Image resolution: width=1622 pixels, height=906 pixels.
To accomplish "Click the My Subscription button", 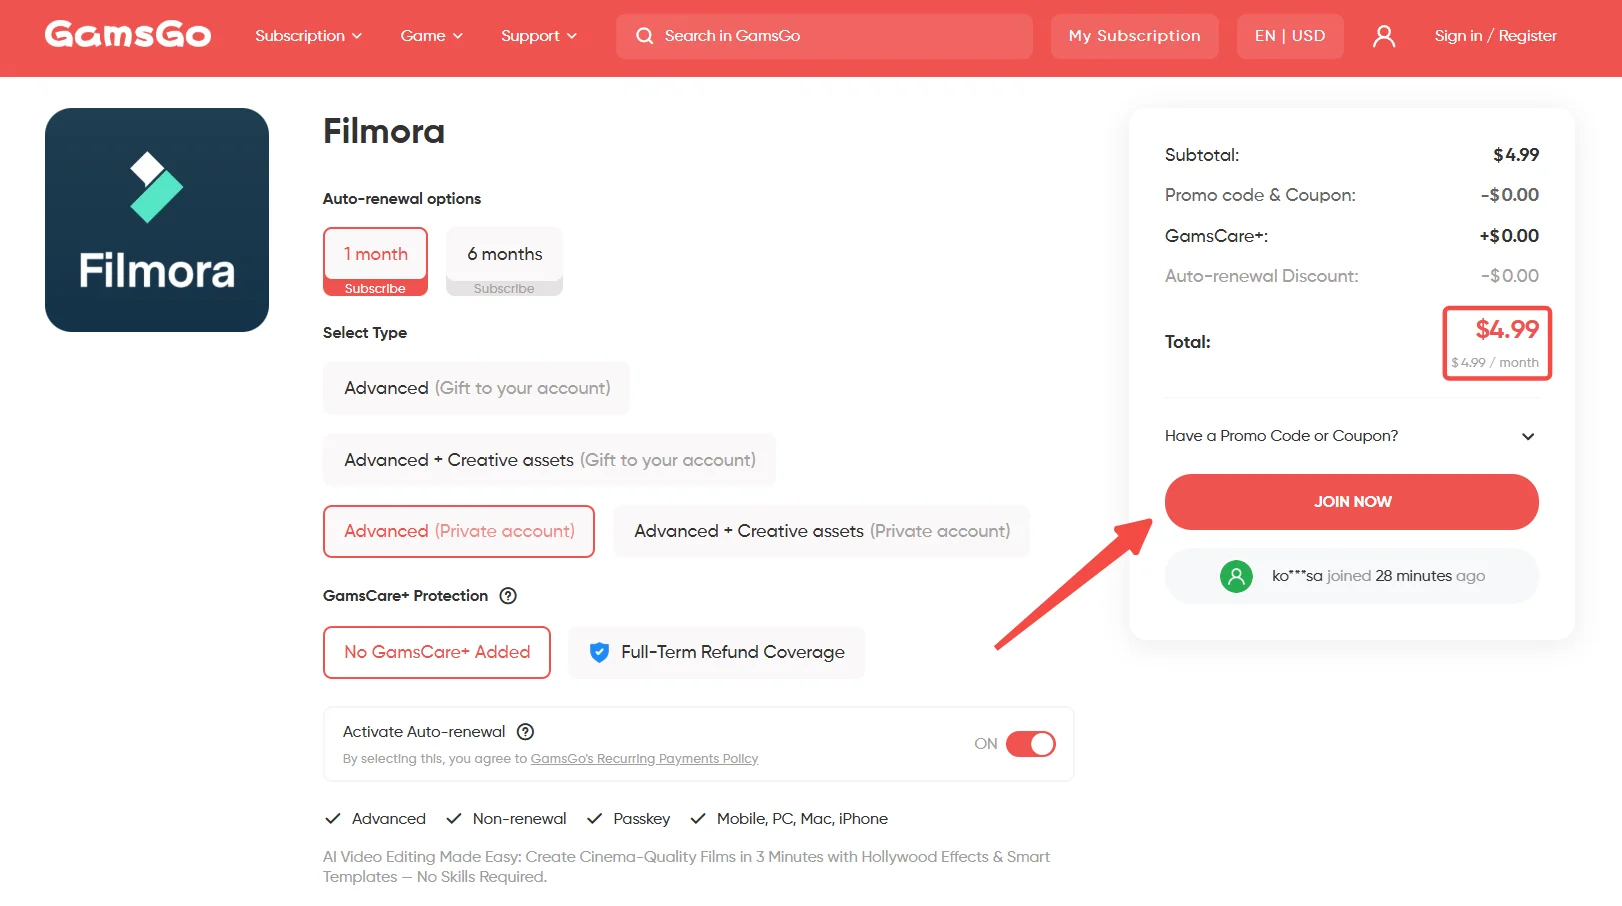I will pos(1134,36).
